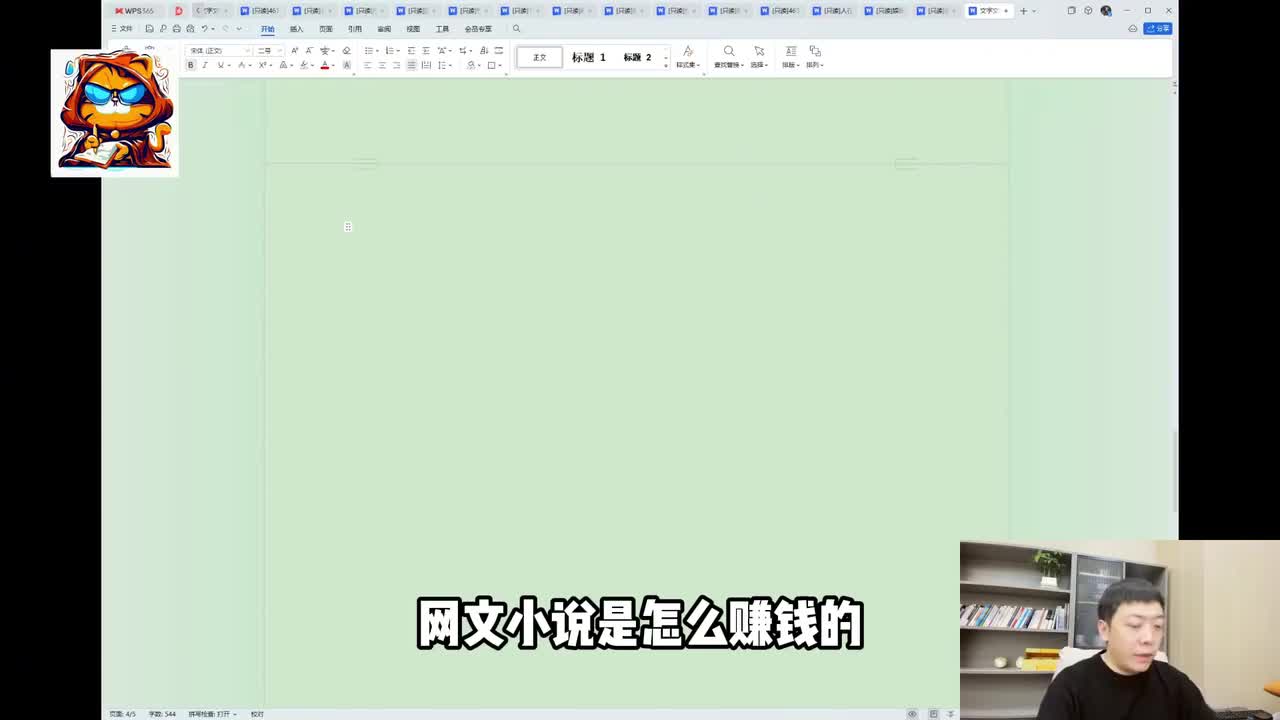Click the 页面: 4/5 page indicator

123,714
